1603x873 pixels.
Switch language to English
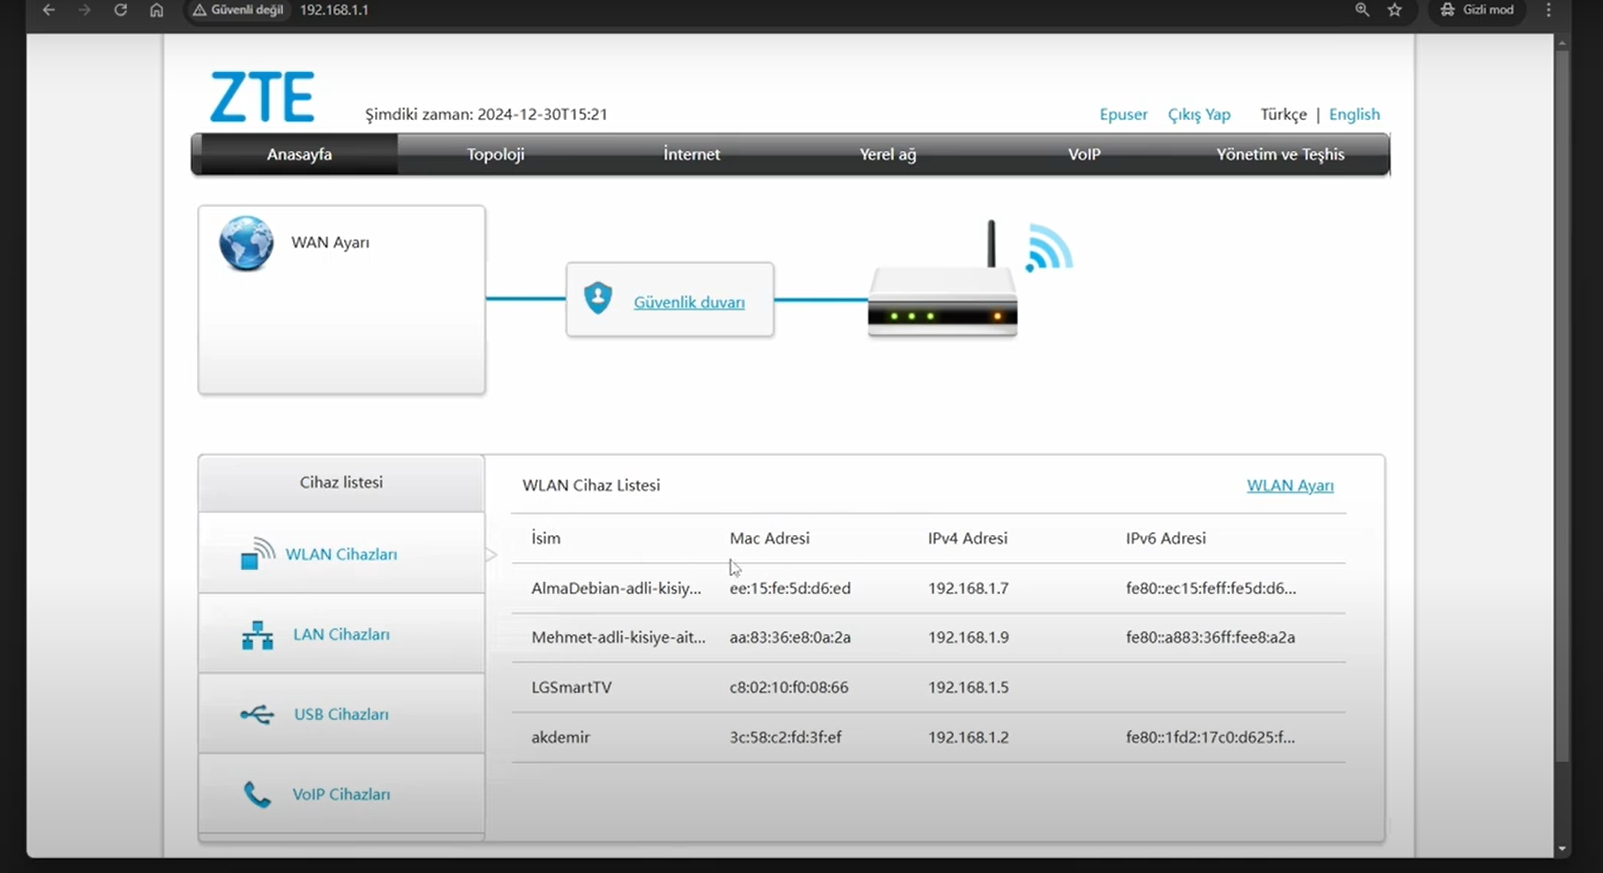(x=1354, y=114)
